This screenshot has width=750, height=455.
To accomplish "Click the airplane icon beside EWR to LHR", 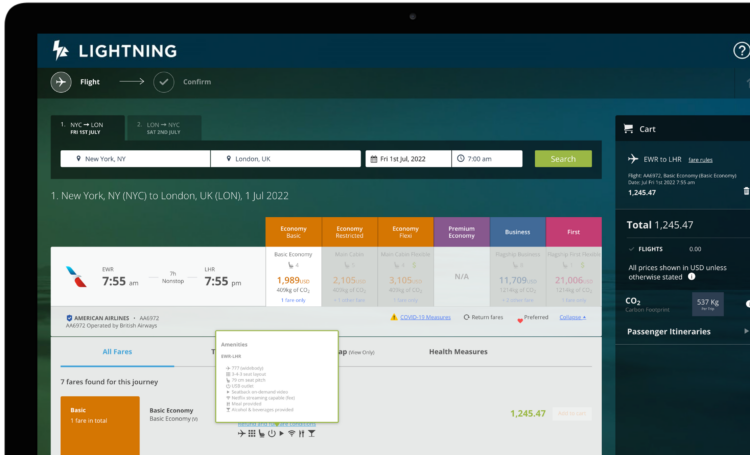I will pos(633,159).
